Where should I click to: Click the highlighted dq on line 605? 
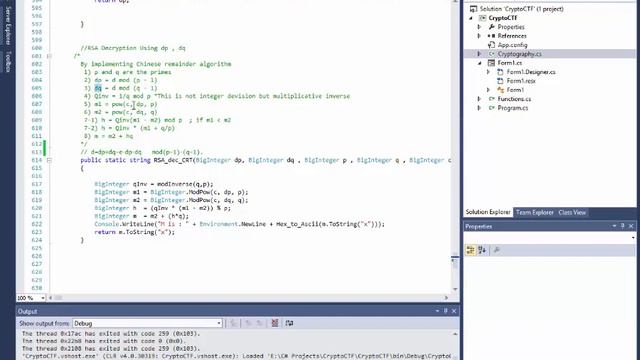(98, 88)
